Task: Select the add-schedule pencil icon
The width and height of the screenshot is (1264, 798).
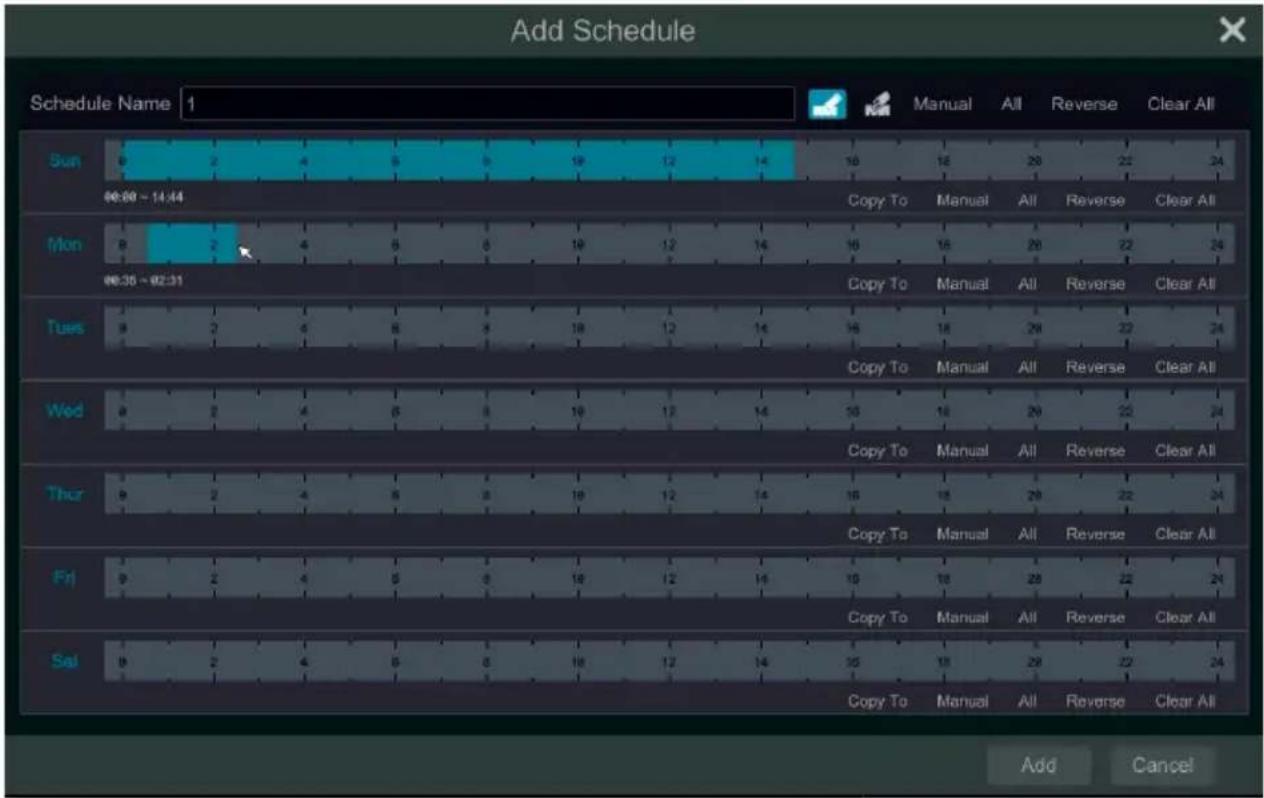Action: point(827,104)
